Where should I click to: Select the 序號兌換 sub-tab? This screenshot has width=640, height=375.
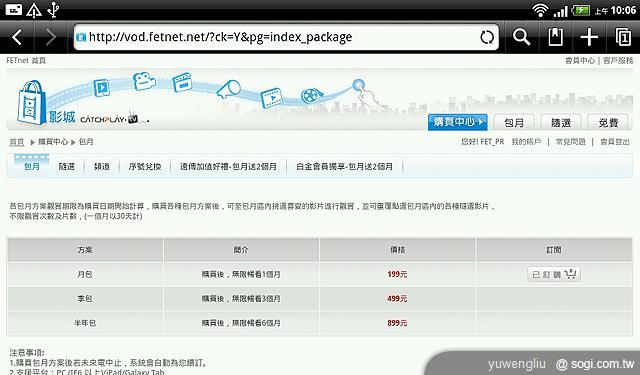click(x=144, y=166)
